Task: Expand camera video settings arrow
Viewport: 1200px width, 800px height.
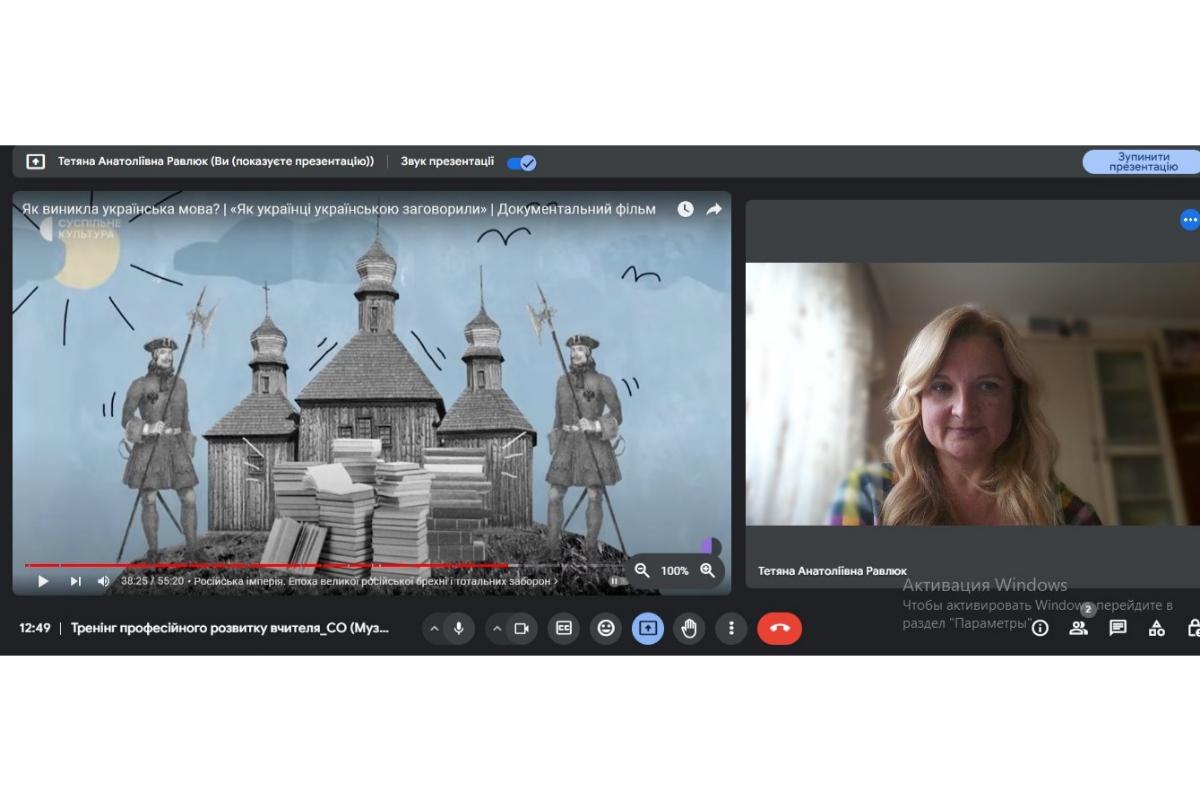Action: coord(496,628)
